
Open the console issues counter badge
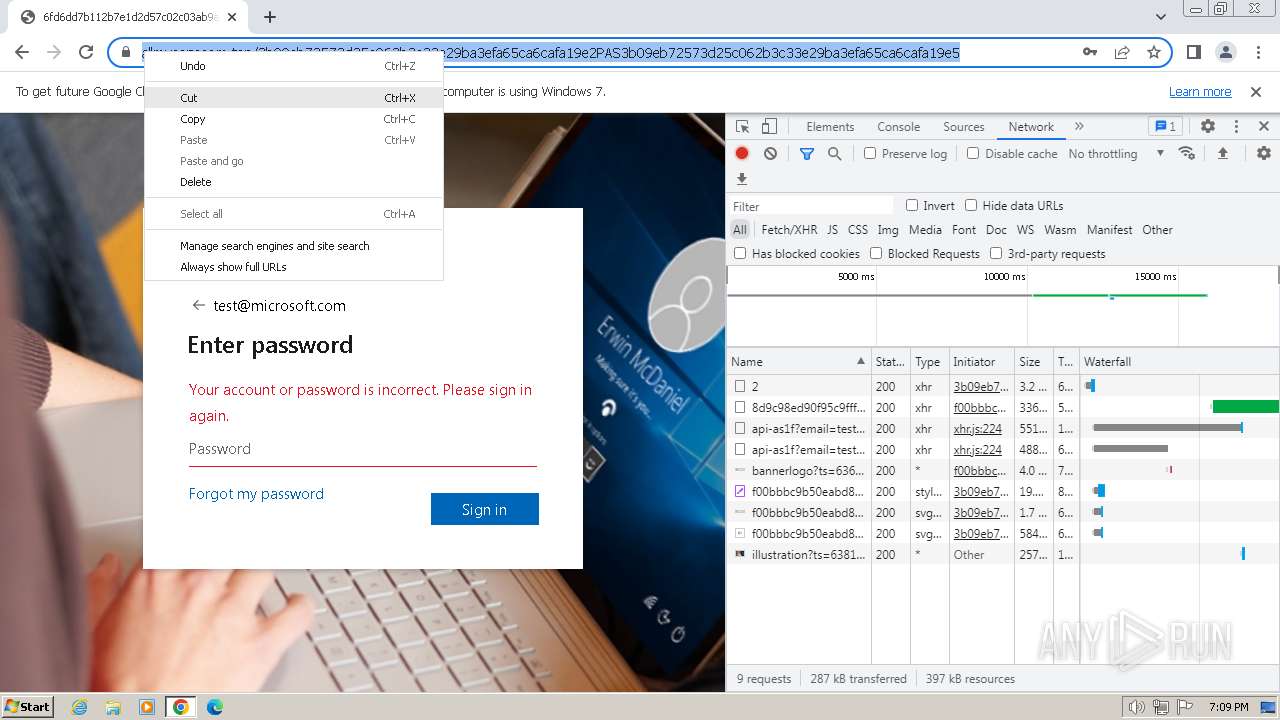(x=1165, y=126)
